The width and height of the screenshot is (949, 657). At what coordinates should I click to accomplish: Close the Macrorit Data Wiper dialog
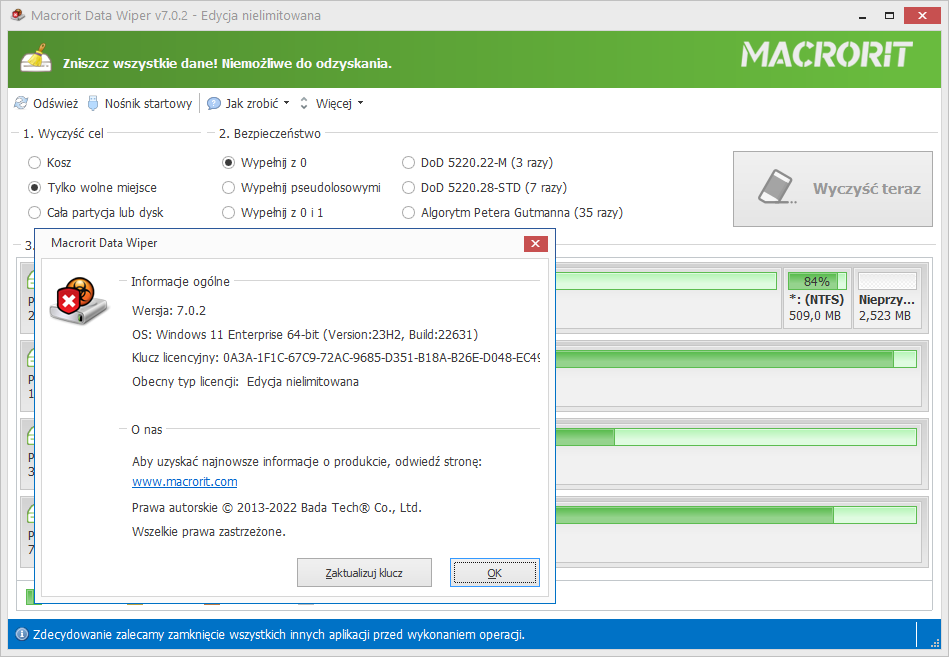point(536,243)
